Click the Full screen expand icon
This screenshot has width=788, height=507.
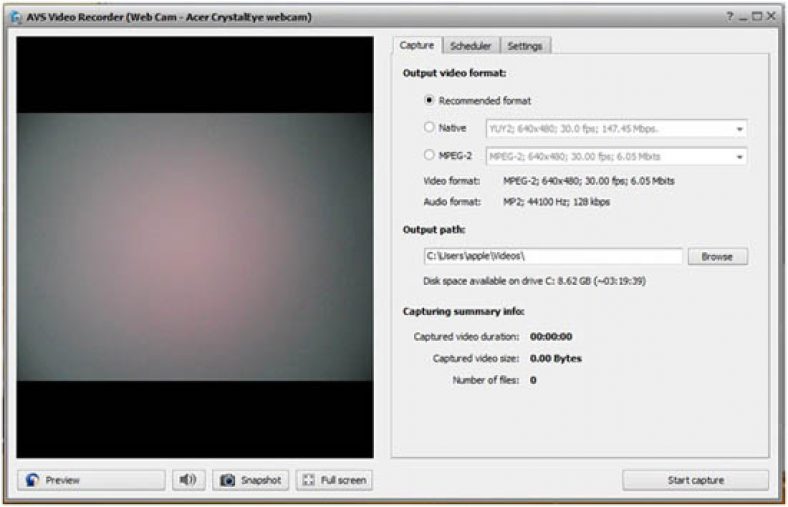[x=309, y=480]
